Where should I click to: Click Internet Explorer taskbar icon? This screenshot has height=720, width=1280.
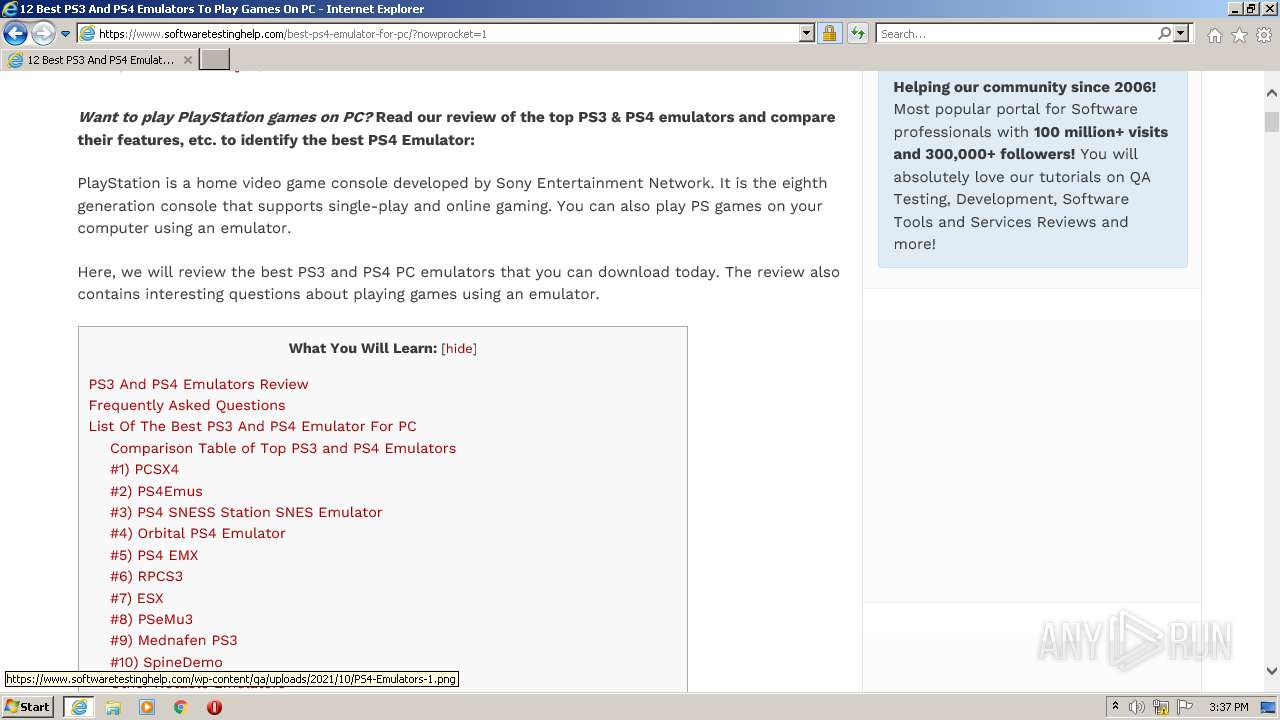point(79,707)
